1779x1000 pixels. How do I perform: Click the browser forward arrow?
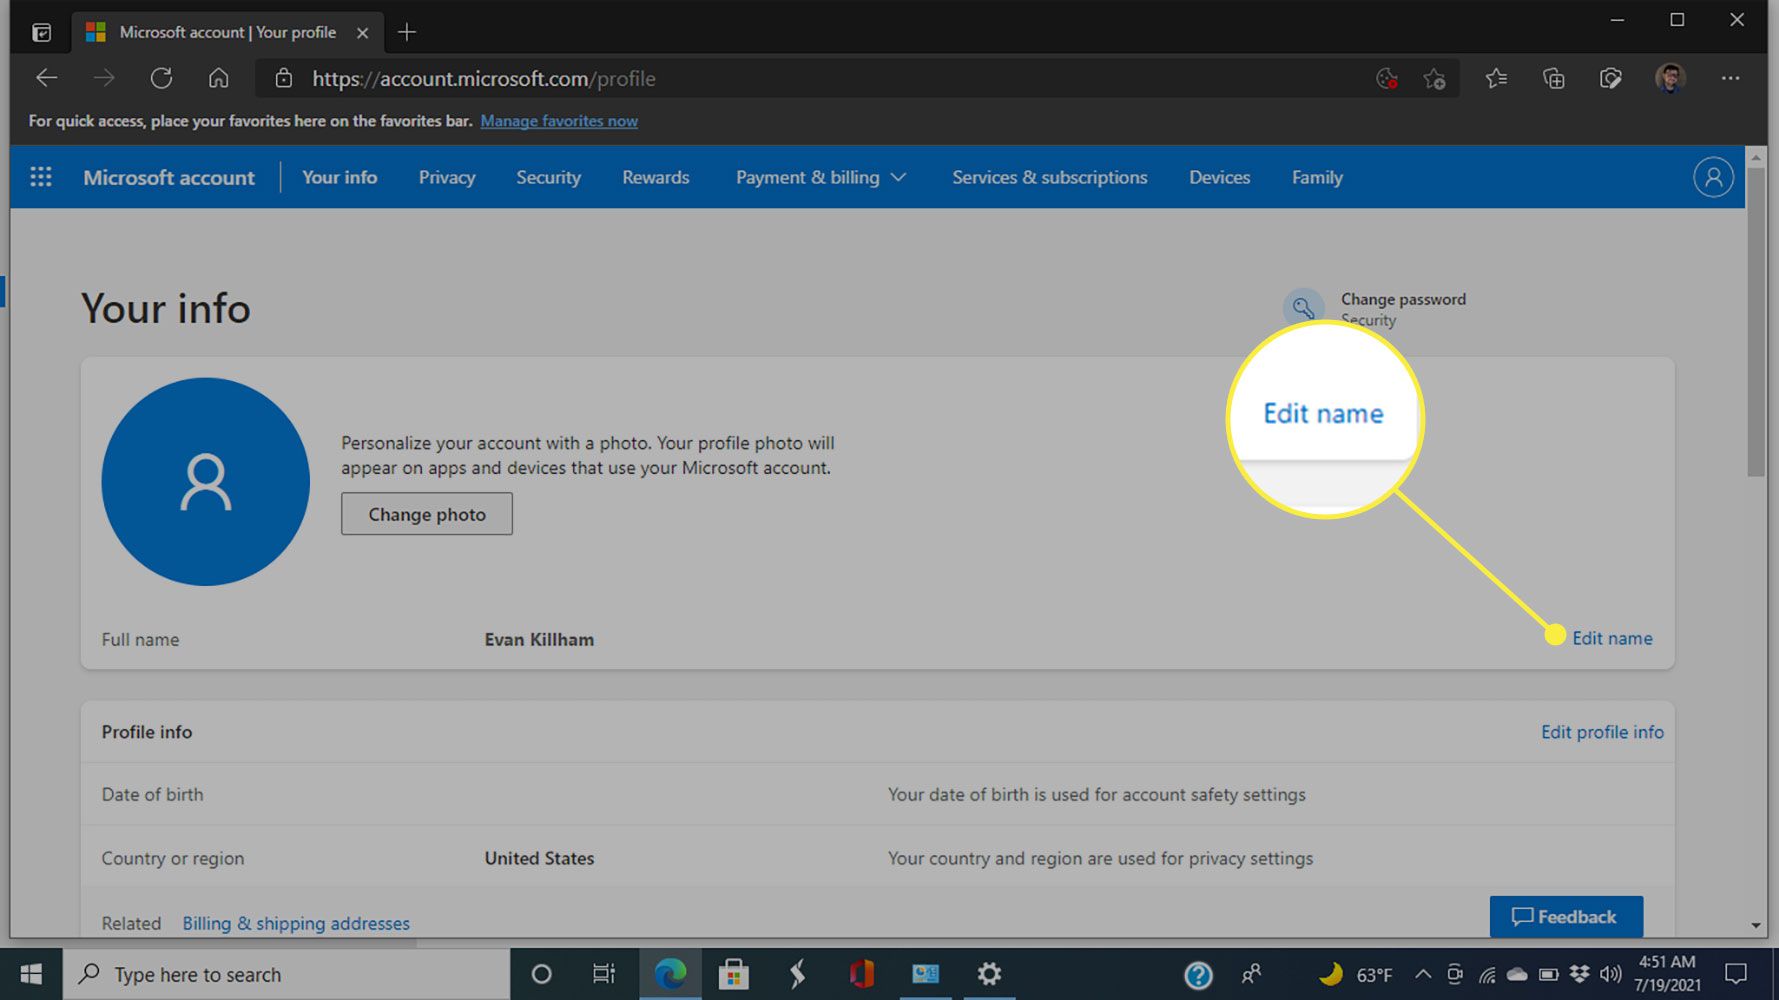click(104, 78)
